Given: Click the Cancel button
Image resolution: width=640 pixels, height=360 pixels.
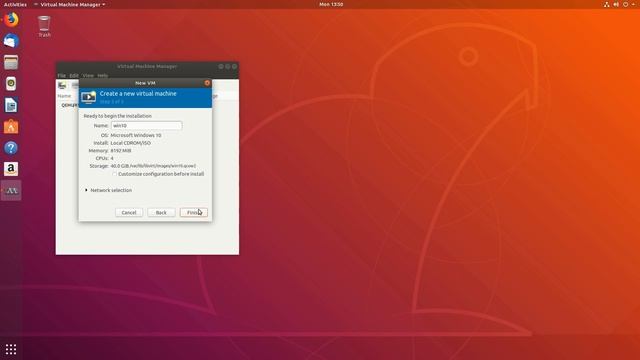Looking at the screenshot, I should [x=129, y=213].
